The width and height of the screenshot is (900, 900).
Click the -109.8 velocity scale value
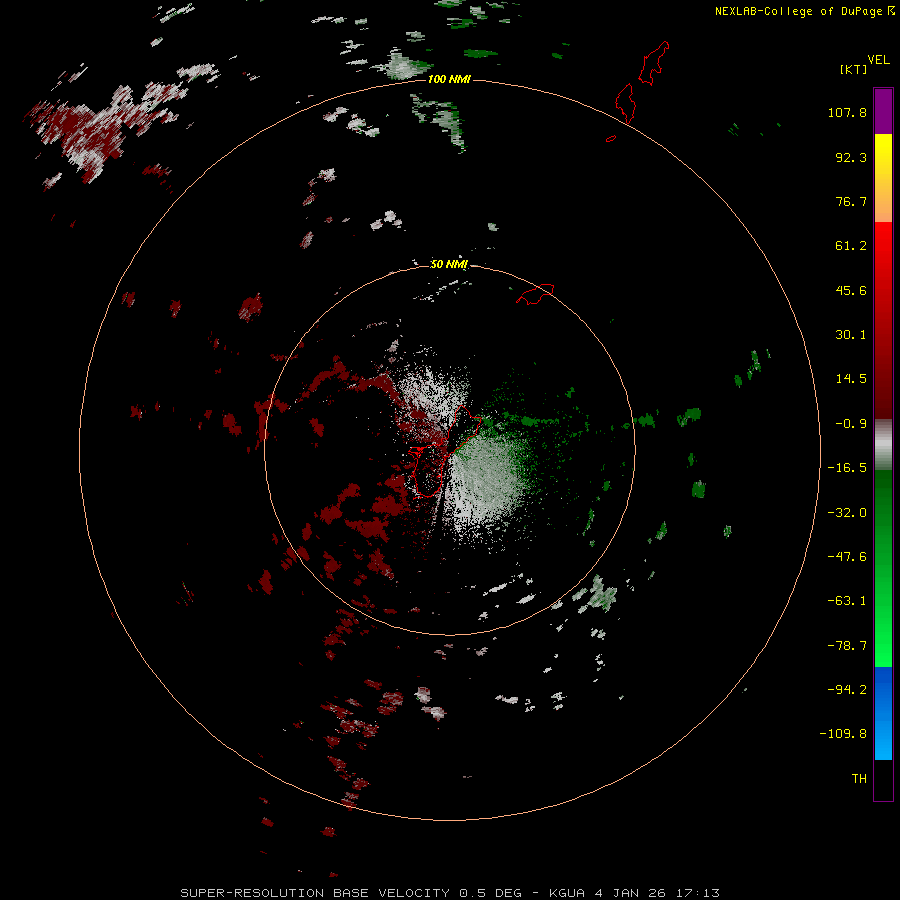(x=843, y=734)
